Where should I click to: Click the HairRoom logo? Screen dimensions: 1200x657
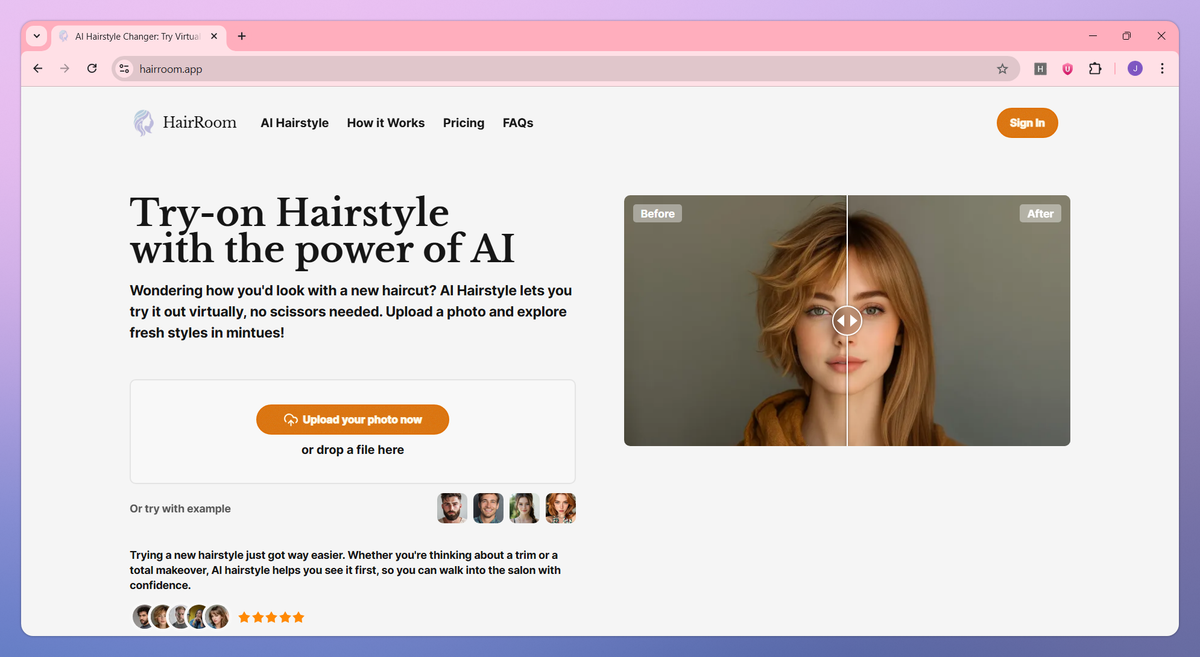185,123
